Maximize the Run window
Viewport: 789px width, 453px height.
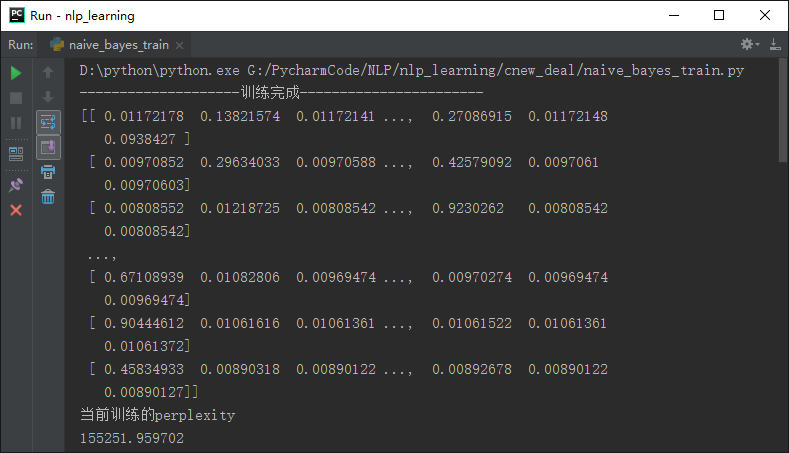pos(719,16)
